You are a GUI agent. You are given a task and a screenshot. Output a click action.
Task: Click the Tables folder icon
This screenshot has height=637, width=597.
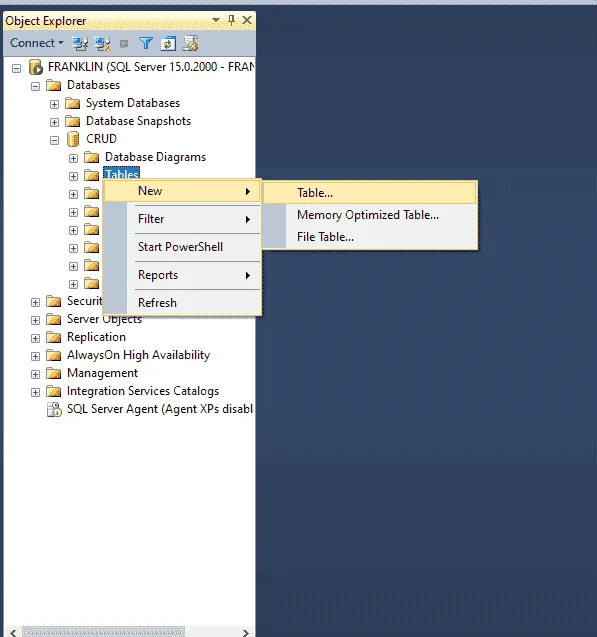click(91, 175)
